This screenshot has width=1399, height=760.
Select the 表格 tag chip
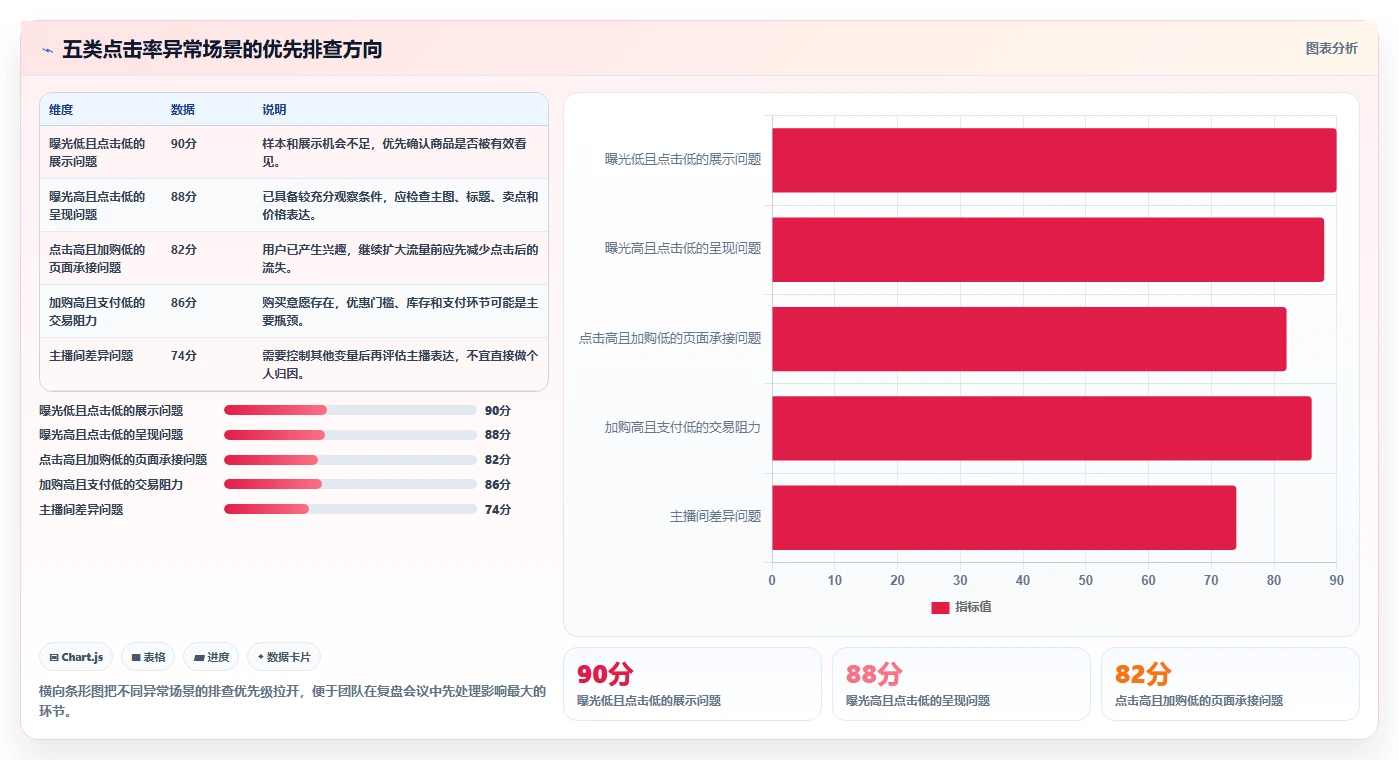[148, 657]
